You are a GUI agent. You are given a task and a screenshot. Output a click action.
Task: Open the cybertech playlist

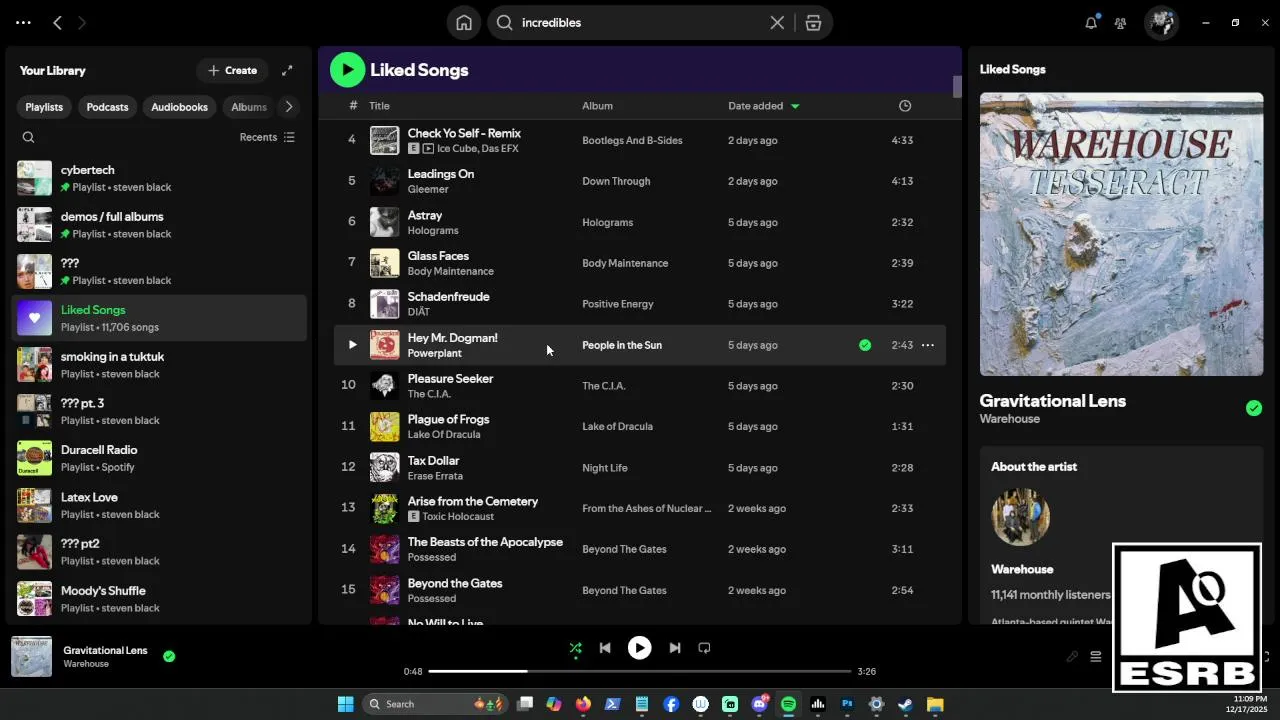(x=160, y=178)
